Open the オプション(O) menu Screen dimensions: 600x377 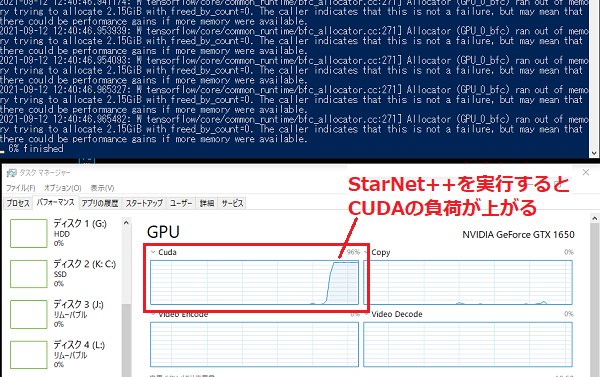(62, 188)
